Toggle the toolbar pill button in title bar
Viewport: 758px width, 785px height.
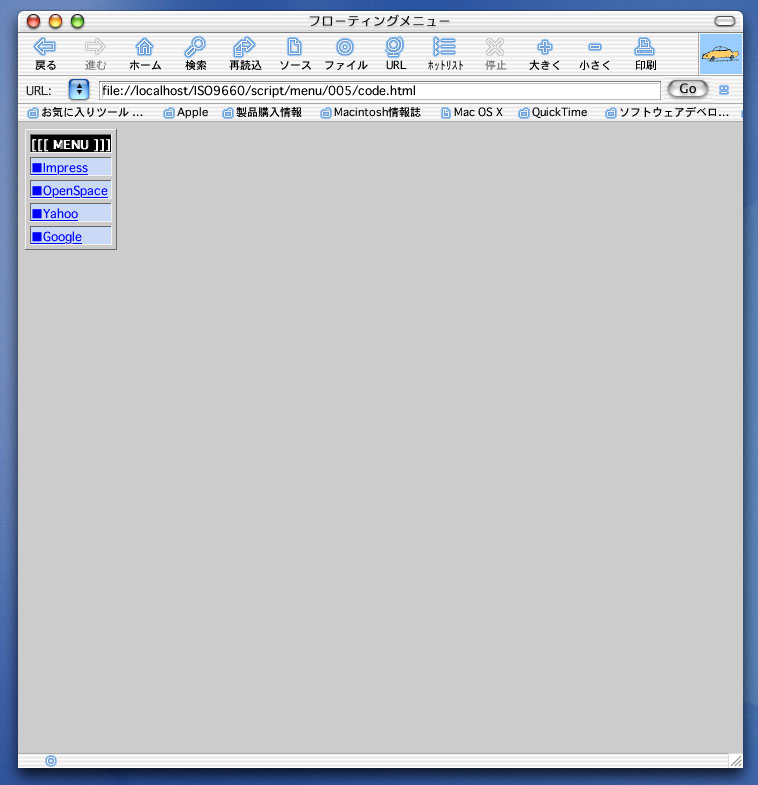724,21
